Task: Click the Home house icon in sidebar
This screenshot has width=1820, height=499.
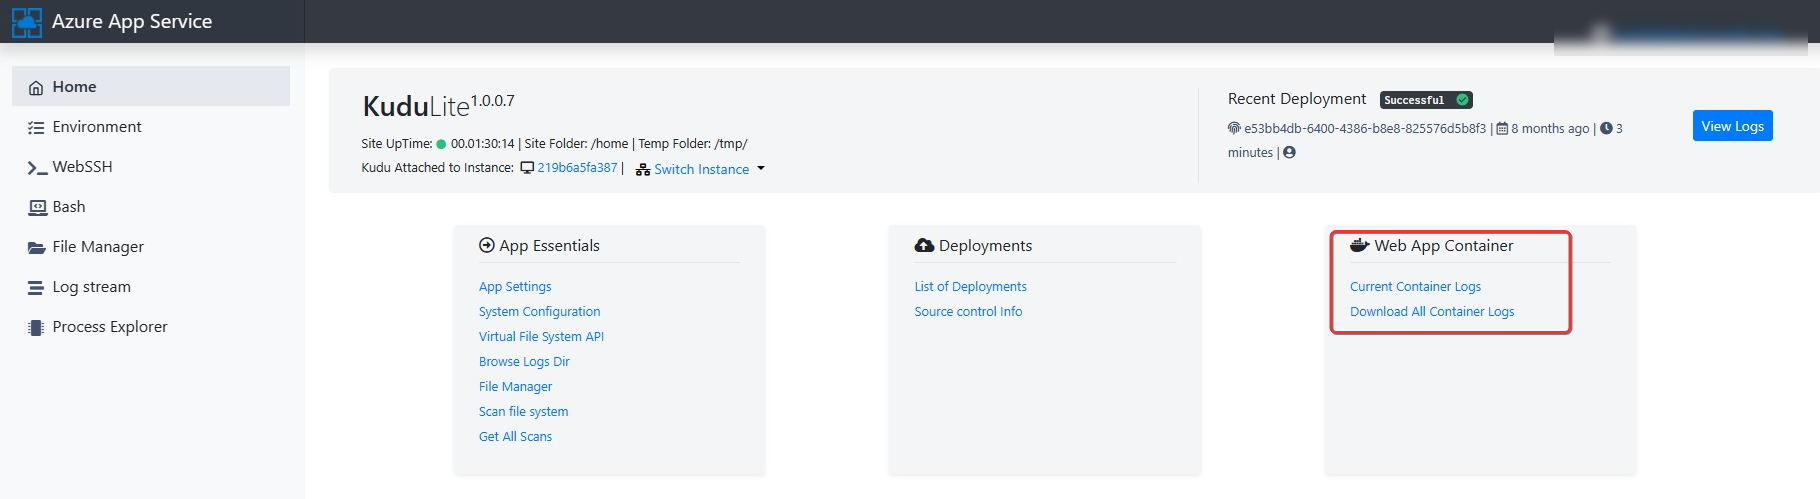Action: (36, 88)
